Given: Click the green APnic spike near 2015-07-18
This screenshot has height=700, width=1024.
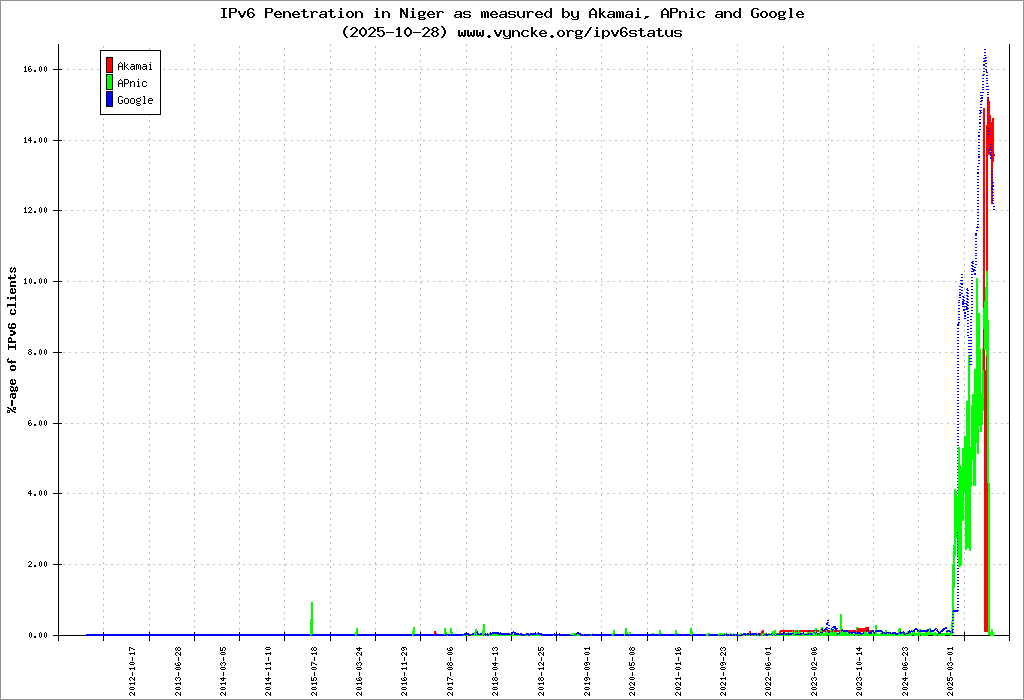Looking at the screenshot, I should pyautogui.click(x=312, y=615).
